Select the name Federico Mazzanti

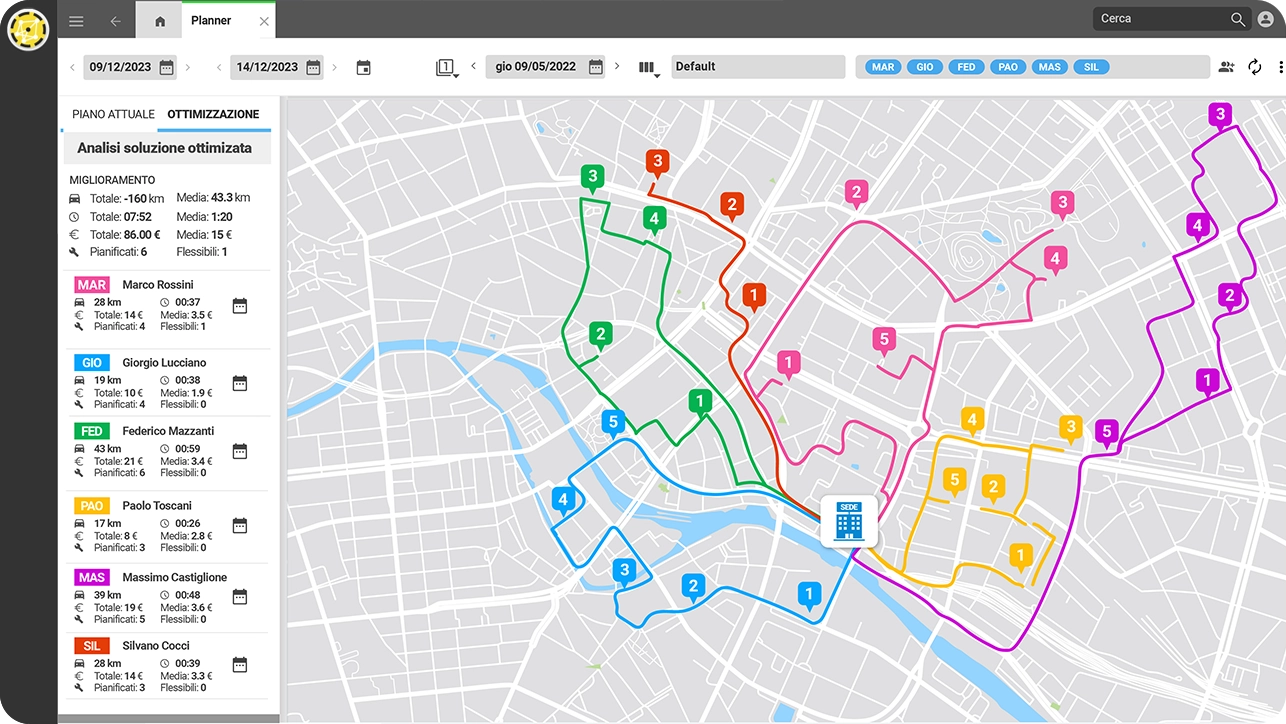coord(168,431)
